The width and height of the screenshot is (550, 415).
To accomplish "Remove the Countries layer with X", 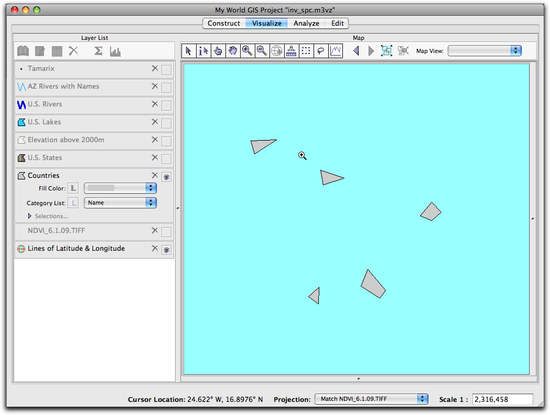I will pos(155,175).
